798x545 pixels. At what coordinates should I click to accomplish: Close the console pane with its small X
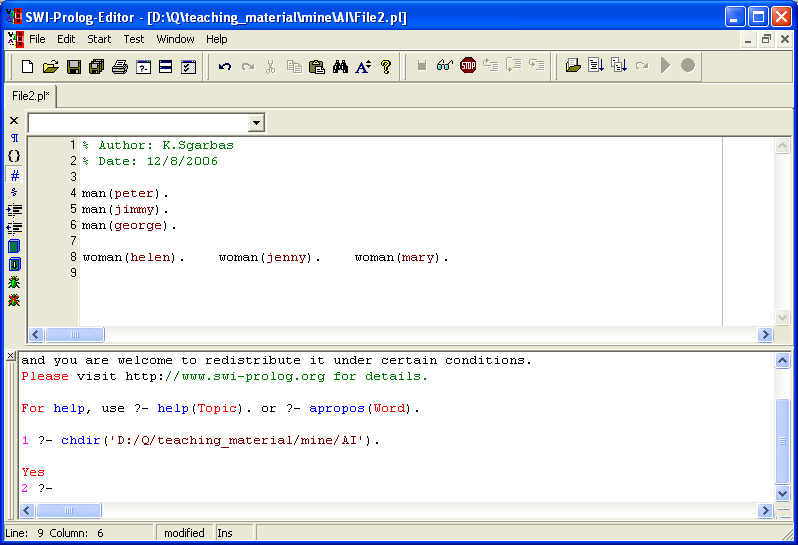point(11,356)
